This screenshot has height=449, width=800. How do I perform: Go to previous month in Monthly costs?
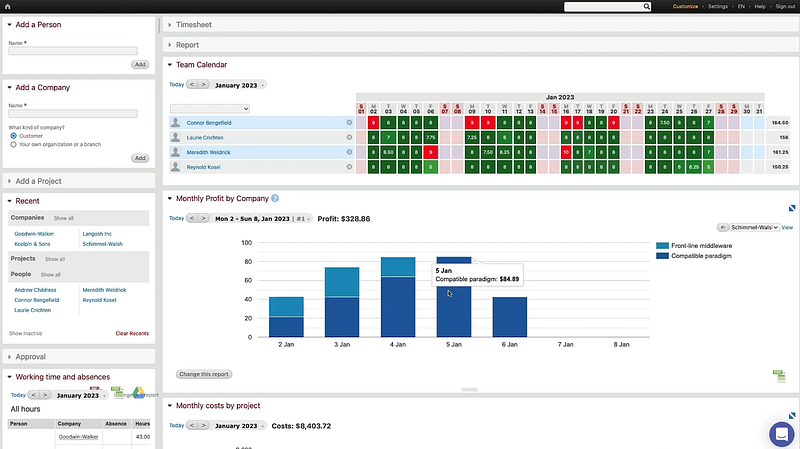pos(192,426)
